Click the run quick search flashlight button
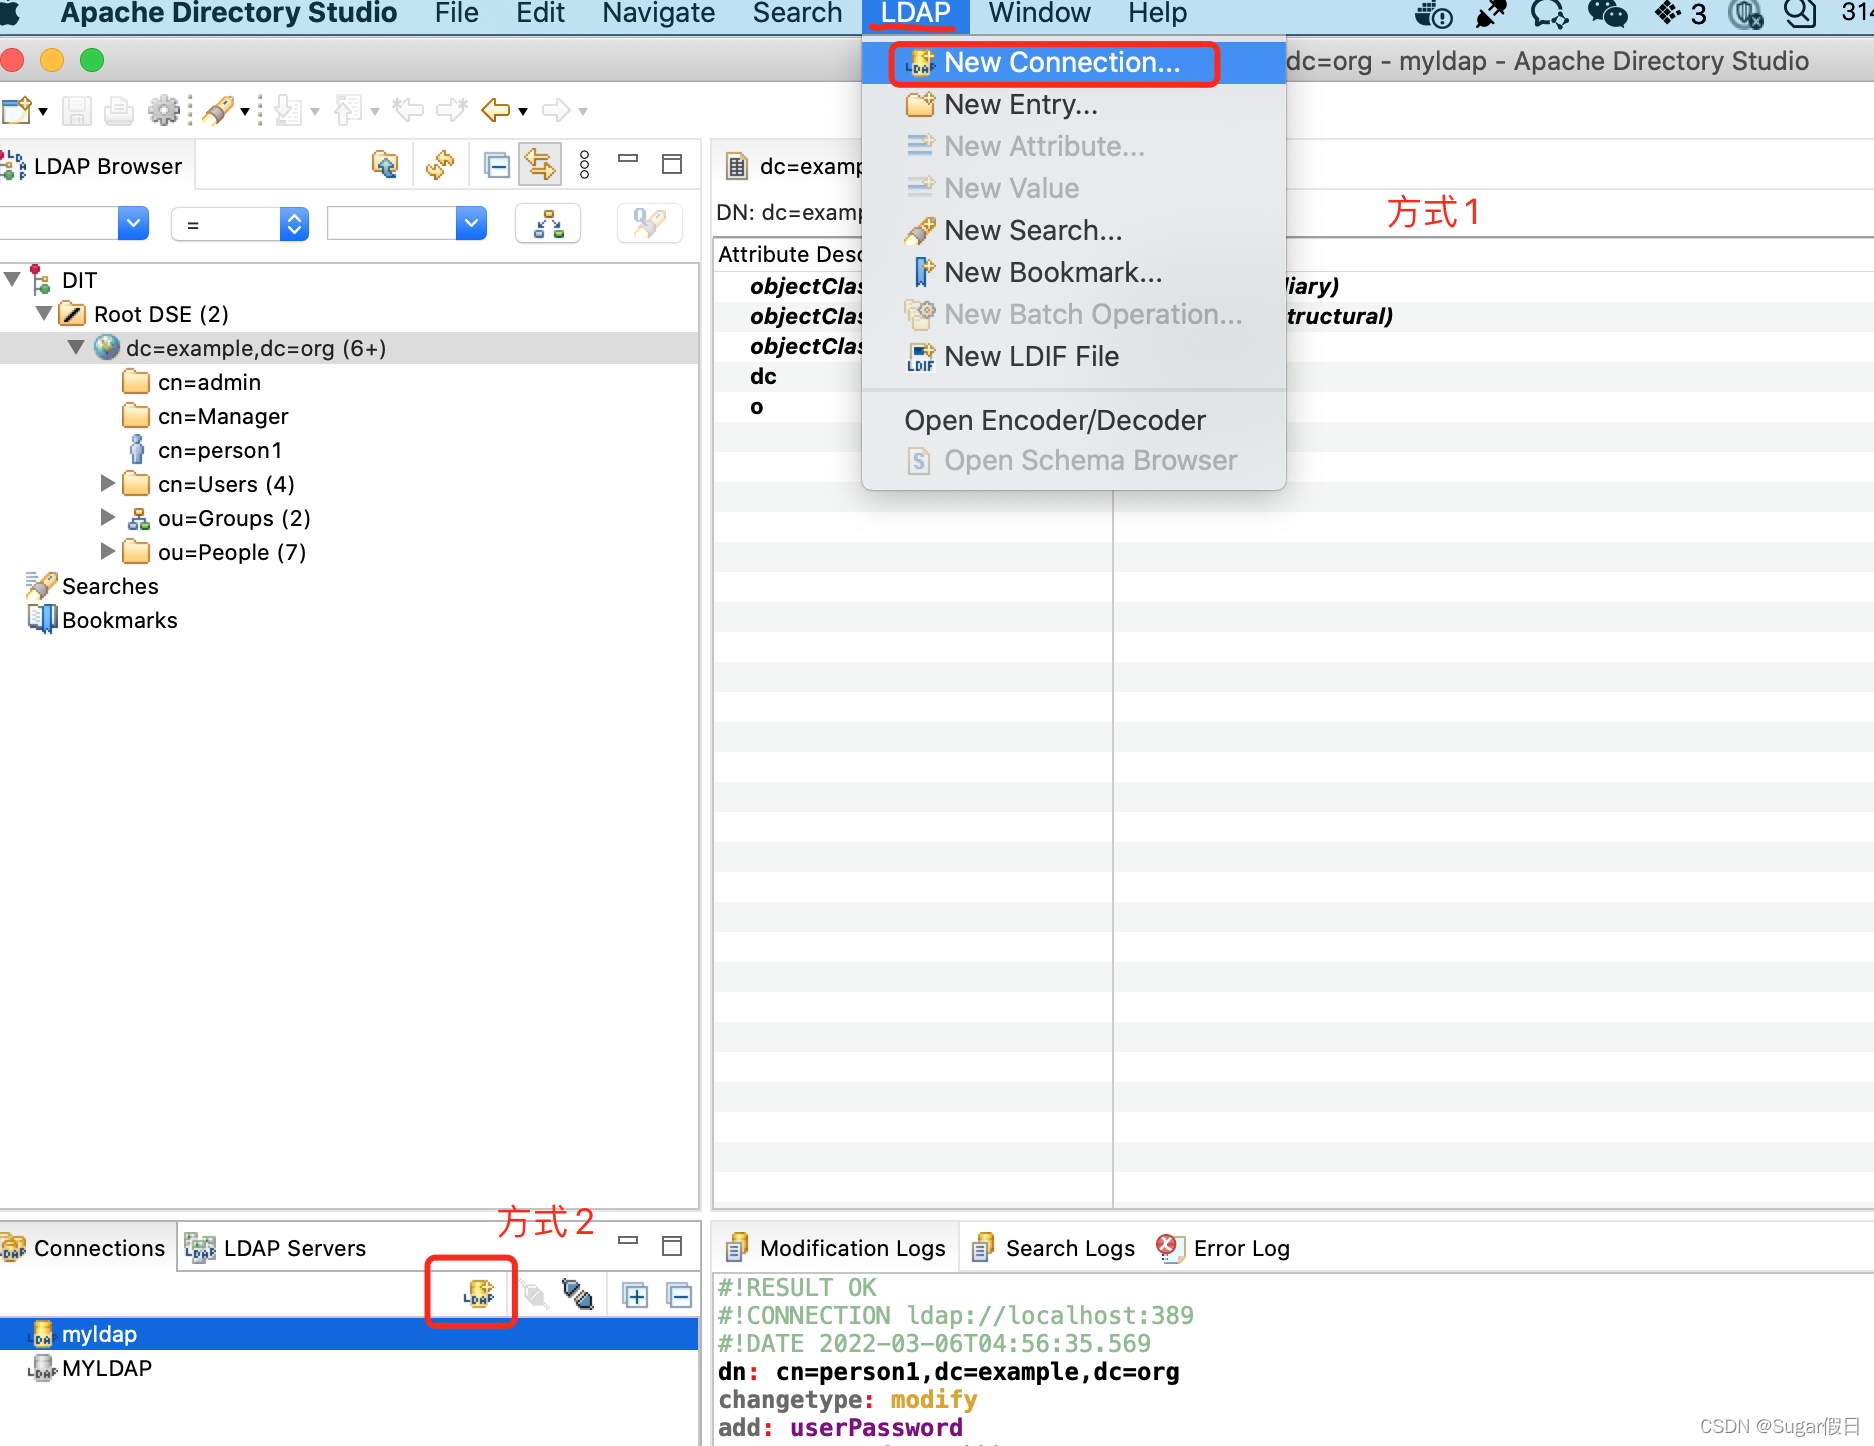The image size is (1874, 1446). point(650,223)
